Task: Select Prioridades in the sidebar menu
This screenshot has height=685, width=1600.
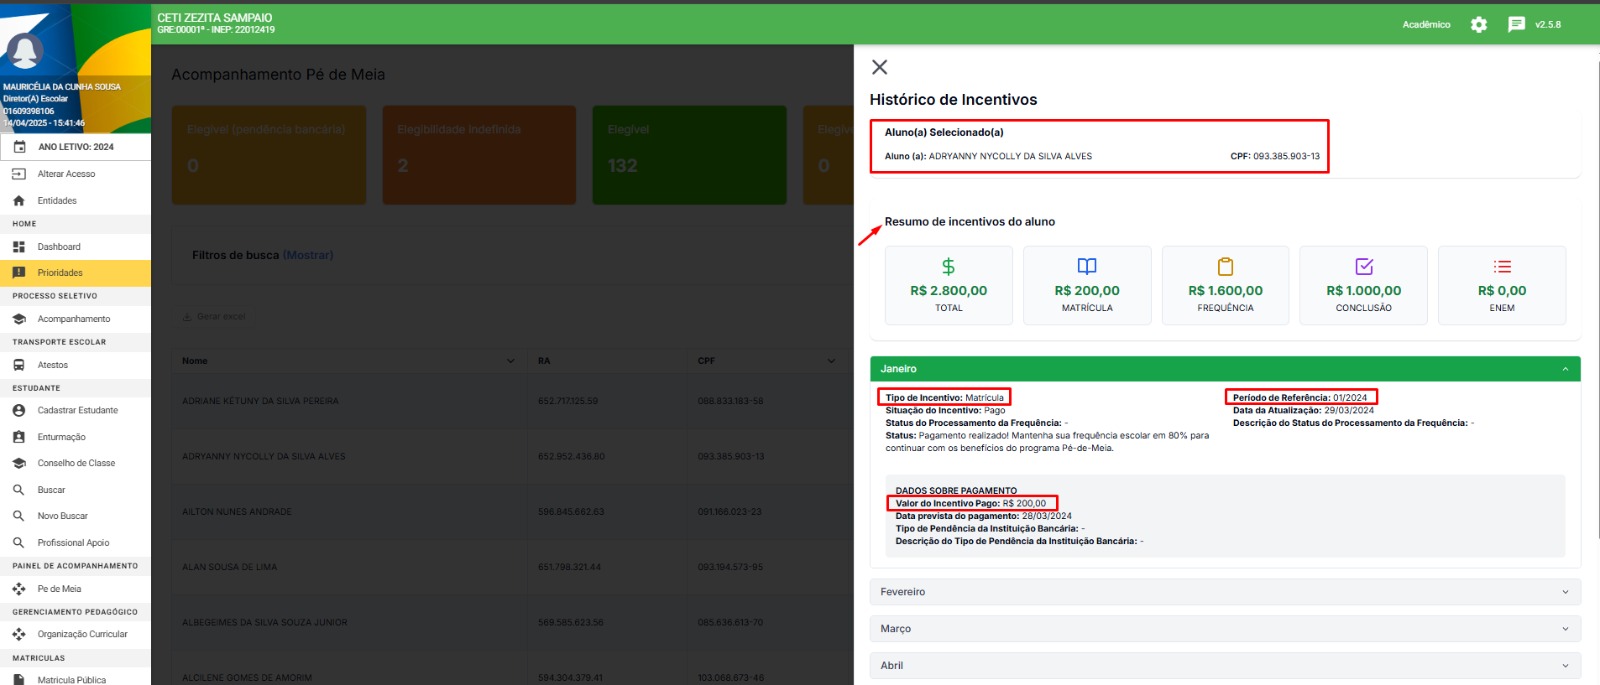Action: tap(60, 273)
